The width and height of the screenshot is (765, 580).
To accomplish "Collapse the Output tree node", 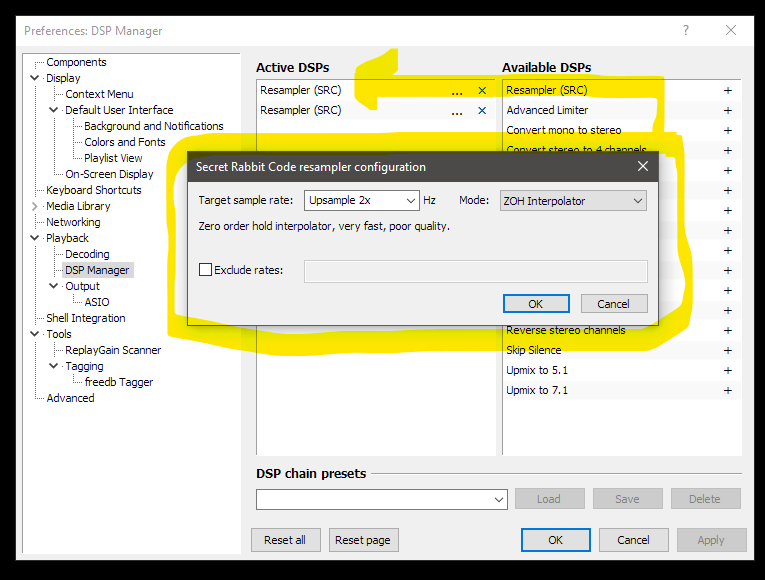I will [x=54, y=286].
